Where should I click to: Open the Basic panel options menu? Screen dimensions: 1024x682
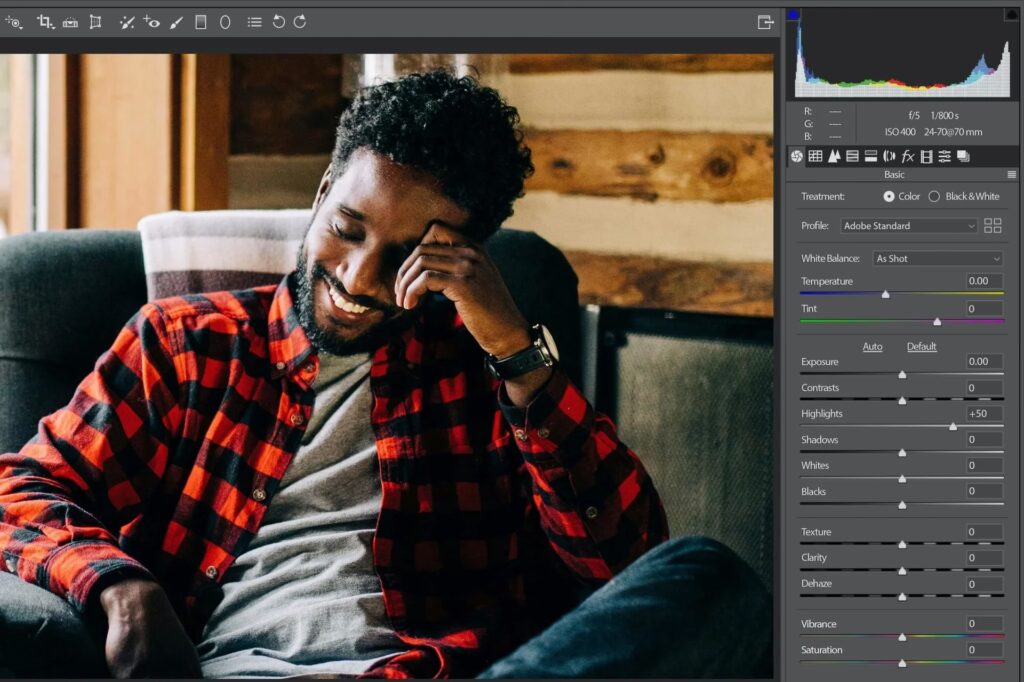pyautogui.click(x=1011, y=174)
